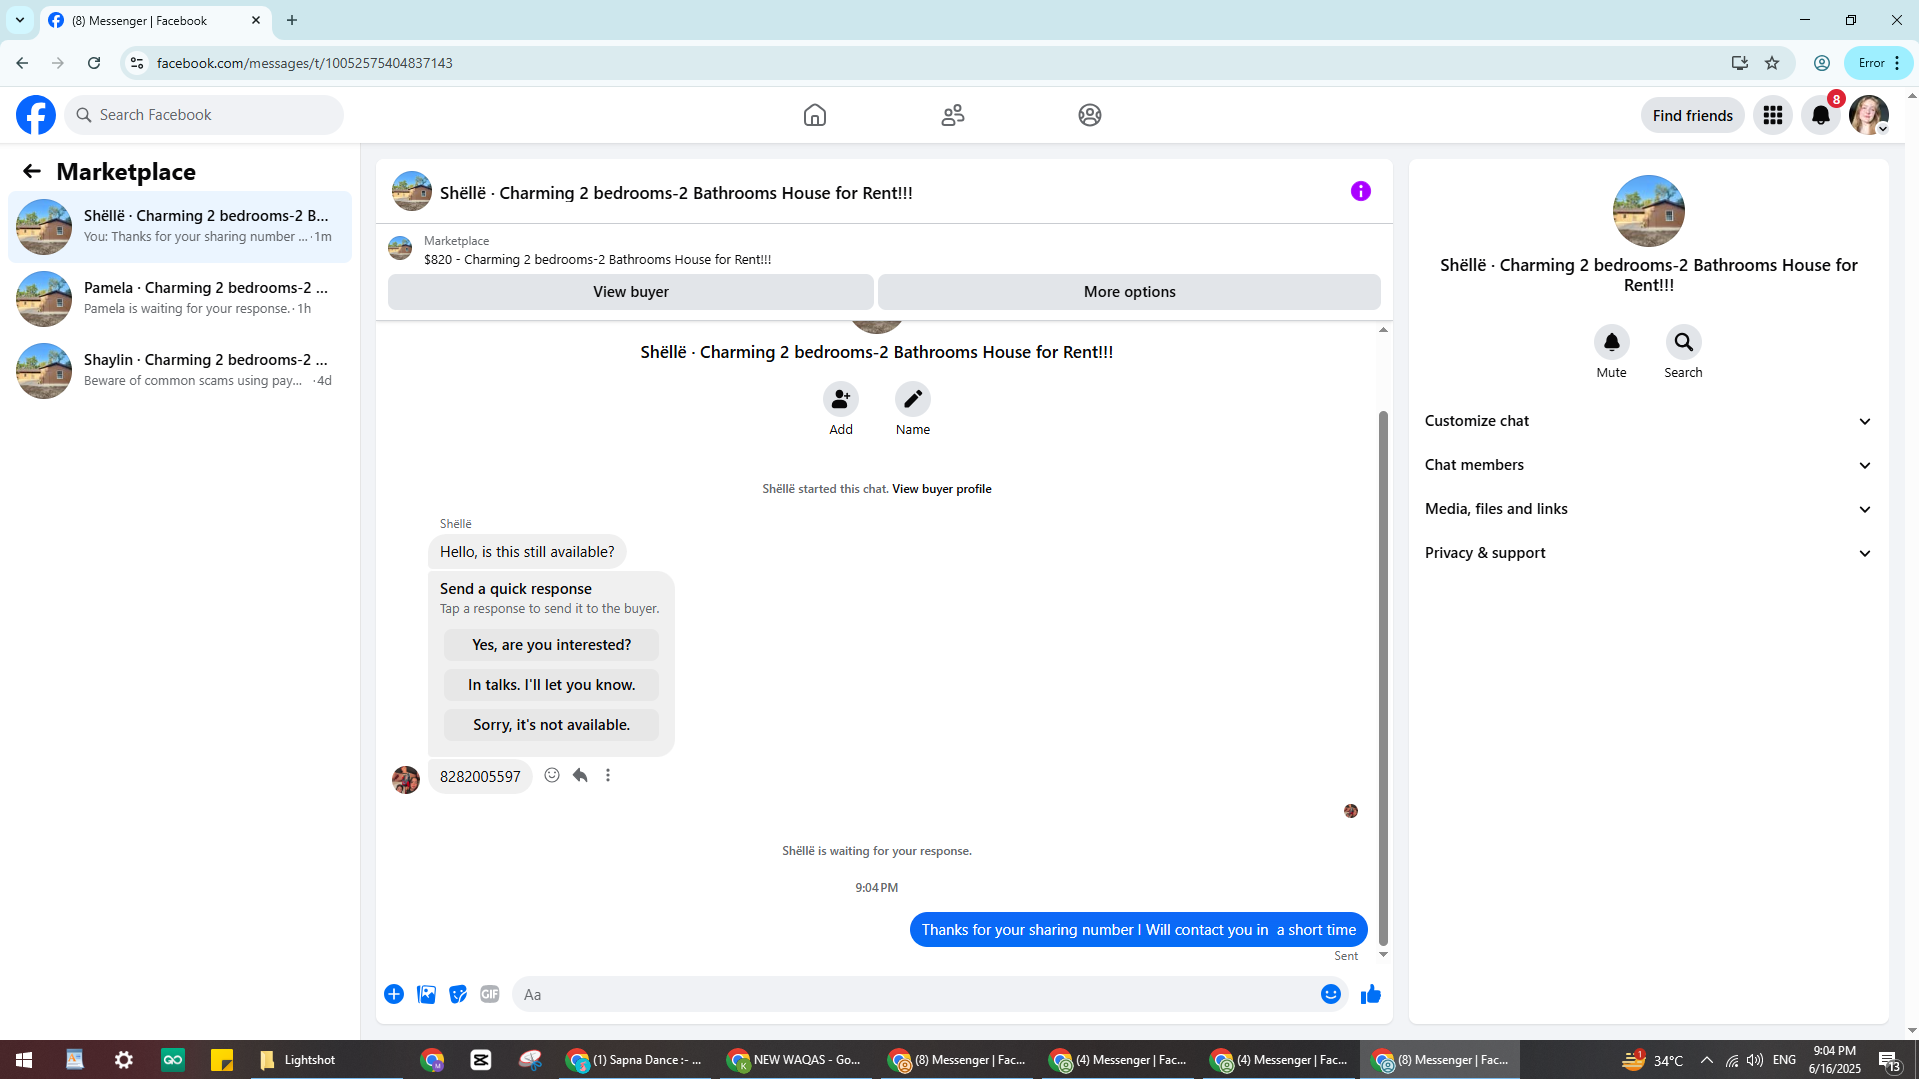Image resolution: width=1919 pixels, height=1079 pixels.
Task: Open the Facebook home logo
Action: pyautogui.click(x=36, y=115)
